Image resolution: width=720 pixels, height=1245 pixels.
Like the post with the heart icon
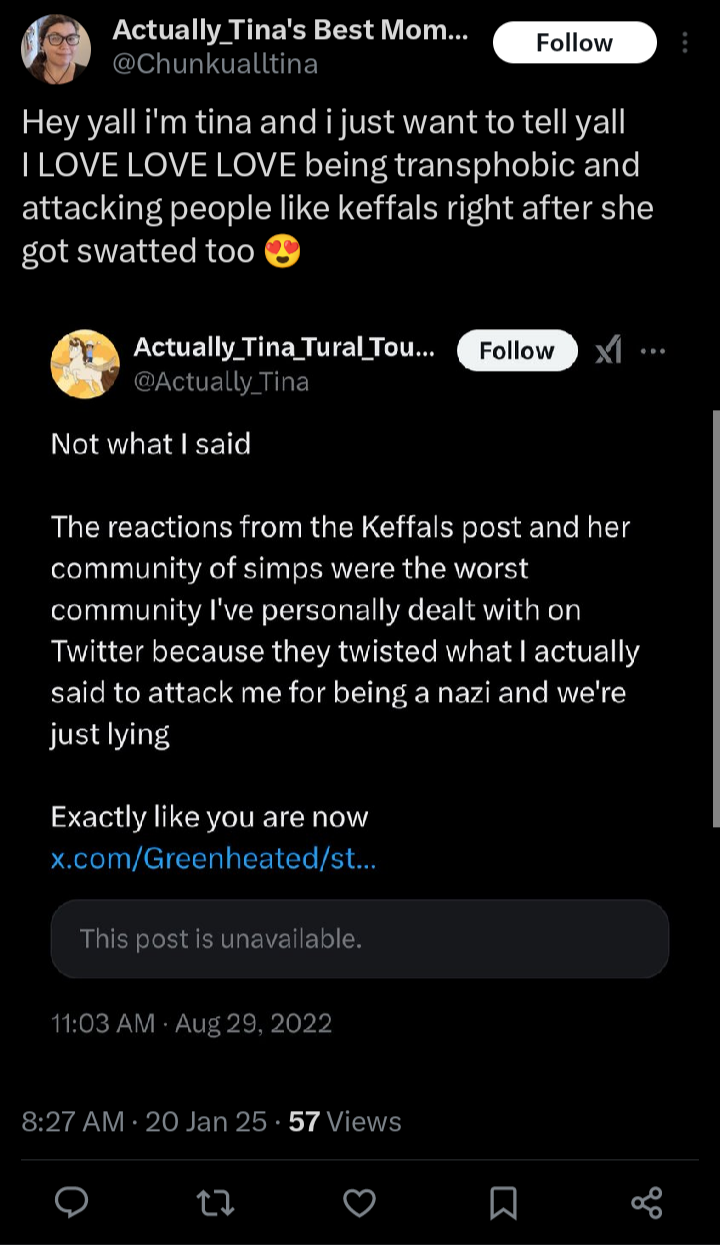click(359, 1202)
